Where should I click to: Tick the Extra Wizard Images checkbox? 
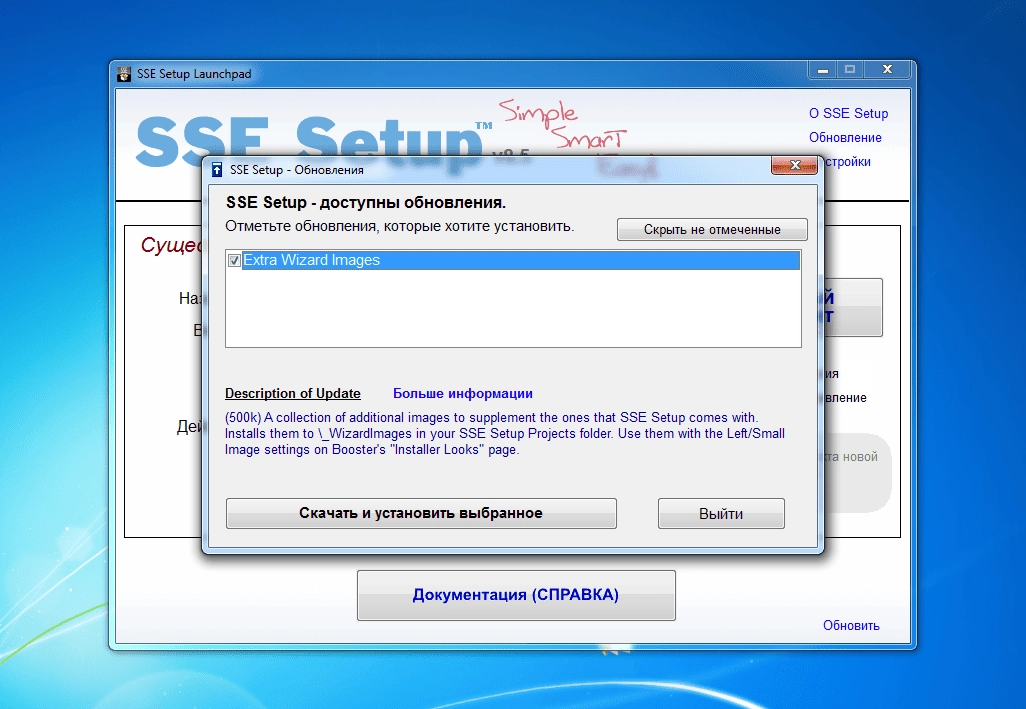[x=234, y=260]
